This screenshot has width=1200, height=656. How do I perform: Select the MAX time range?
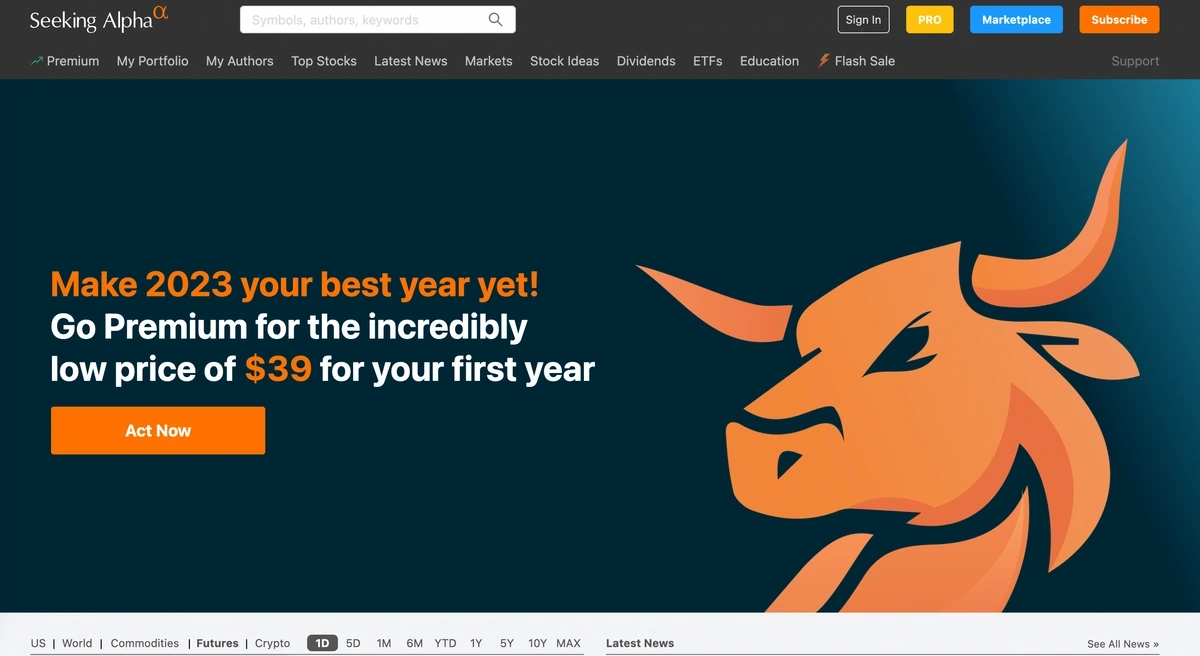[569, 644]
